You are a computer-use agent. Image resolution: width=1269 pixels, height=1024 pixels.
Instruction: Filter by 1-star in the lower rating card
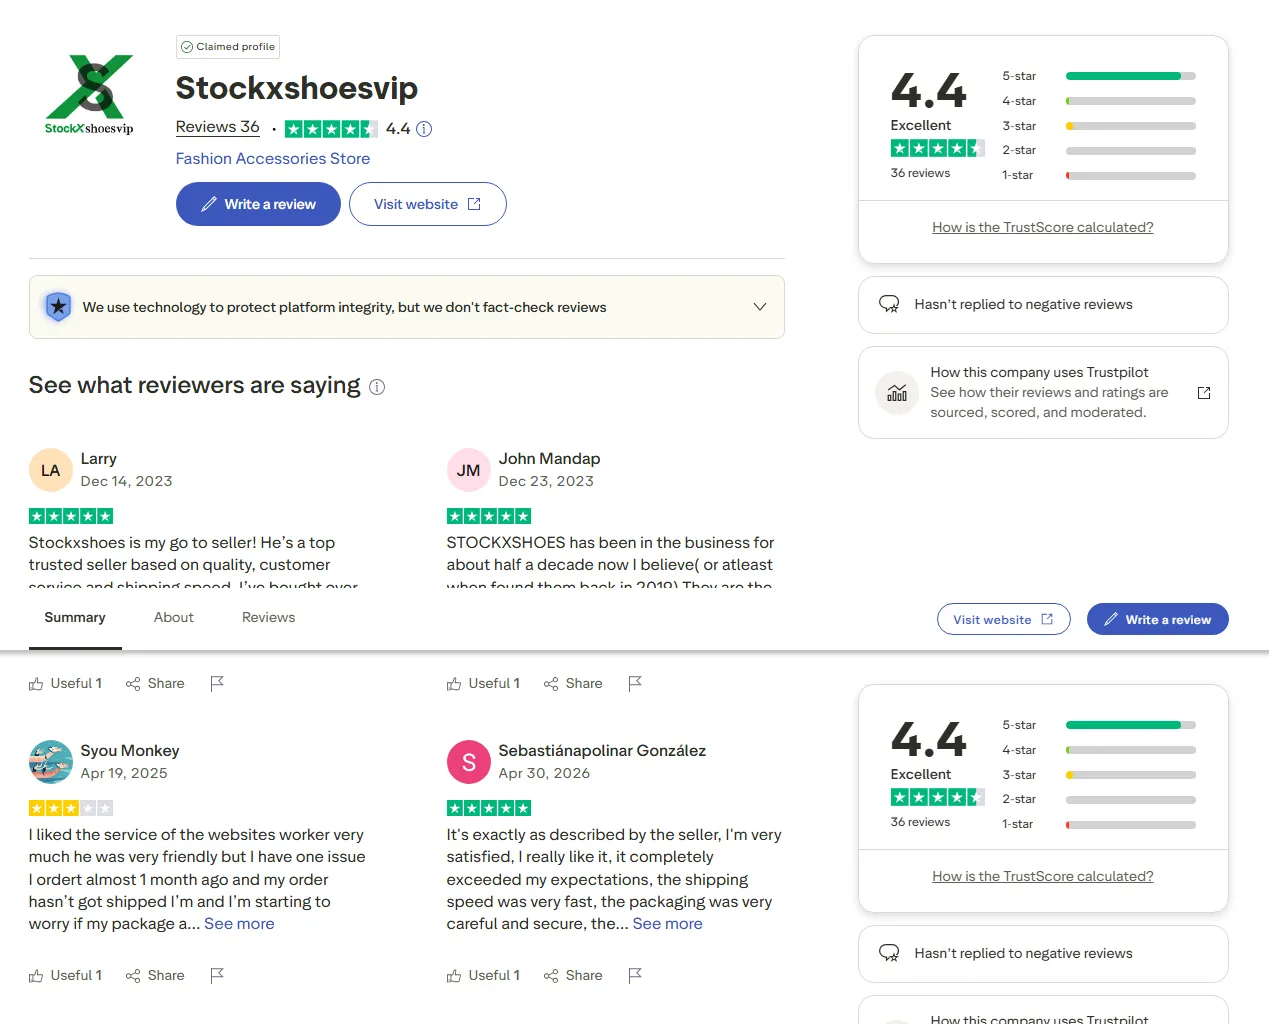point(1099,824)
